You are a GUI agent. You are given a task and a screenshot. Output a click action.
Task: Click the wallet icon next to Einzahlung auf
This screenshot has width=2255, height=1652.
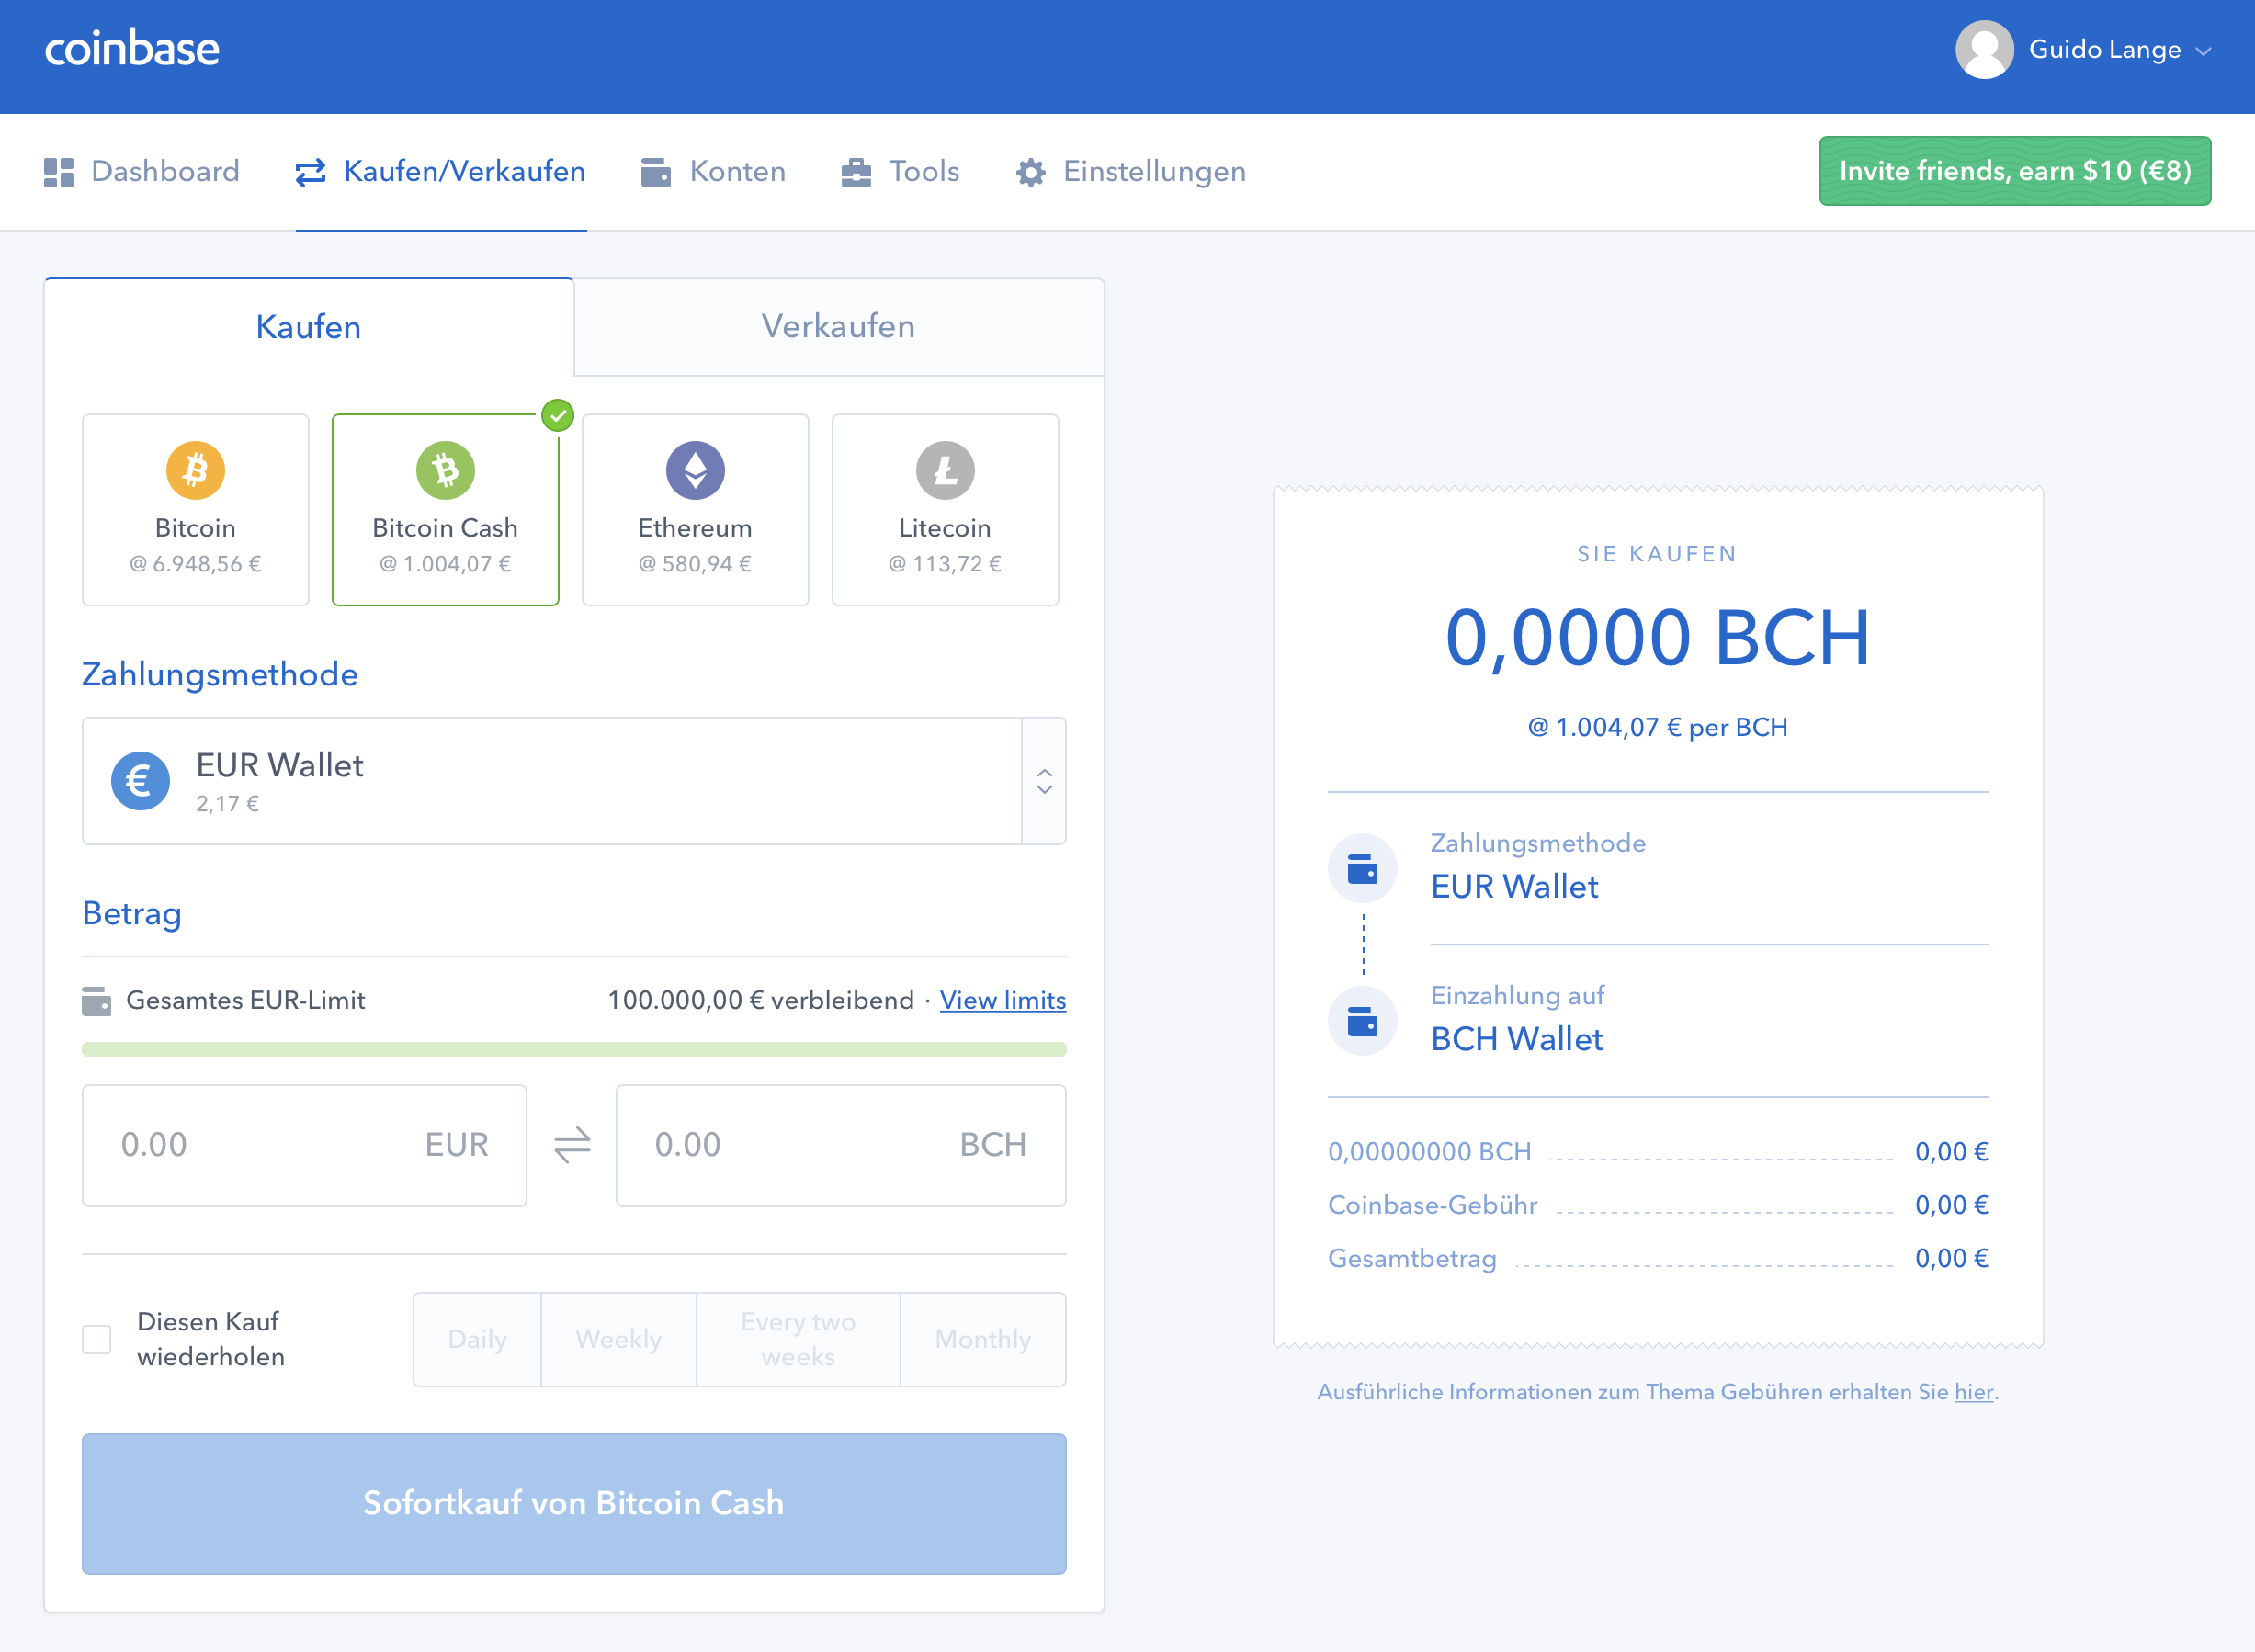point(1362,1022)
